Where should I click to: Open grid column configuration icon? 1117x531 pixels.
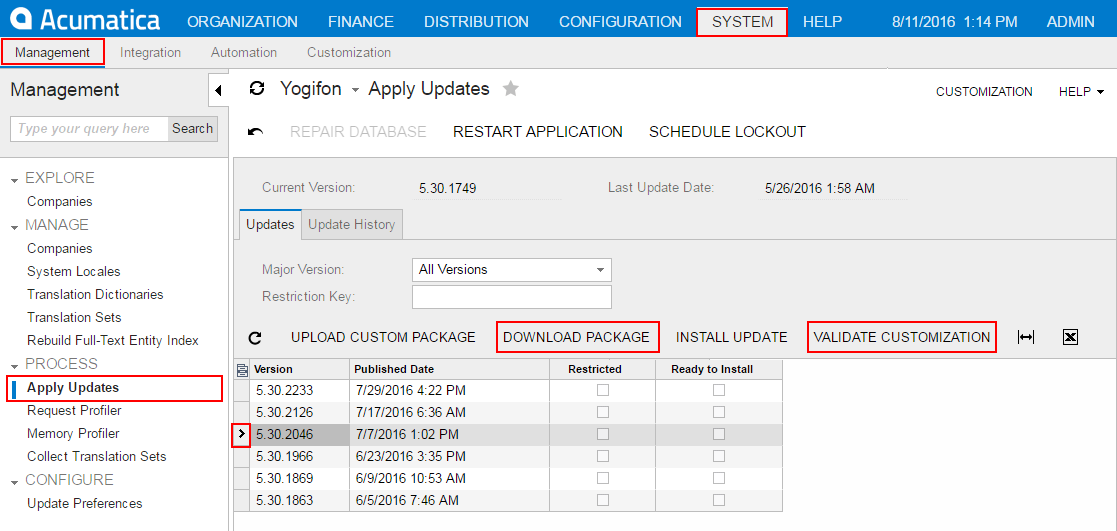pyautogui.click(x=241, y=369)
